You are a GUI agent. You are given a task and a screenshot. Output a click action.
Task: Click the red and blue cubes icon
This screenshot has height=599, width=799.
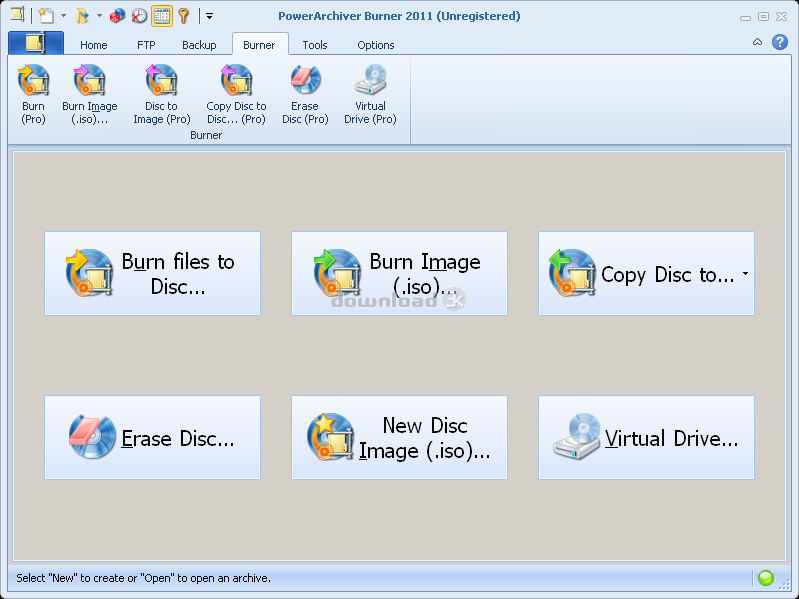117,16
